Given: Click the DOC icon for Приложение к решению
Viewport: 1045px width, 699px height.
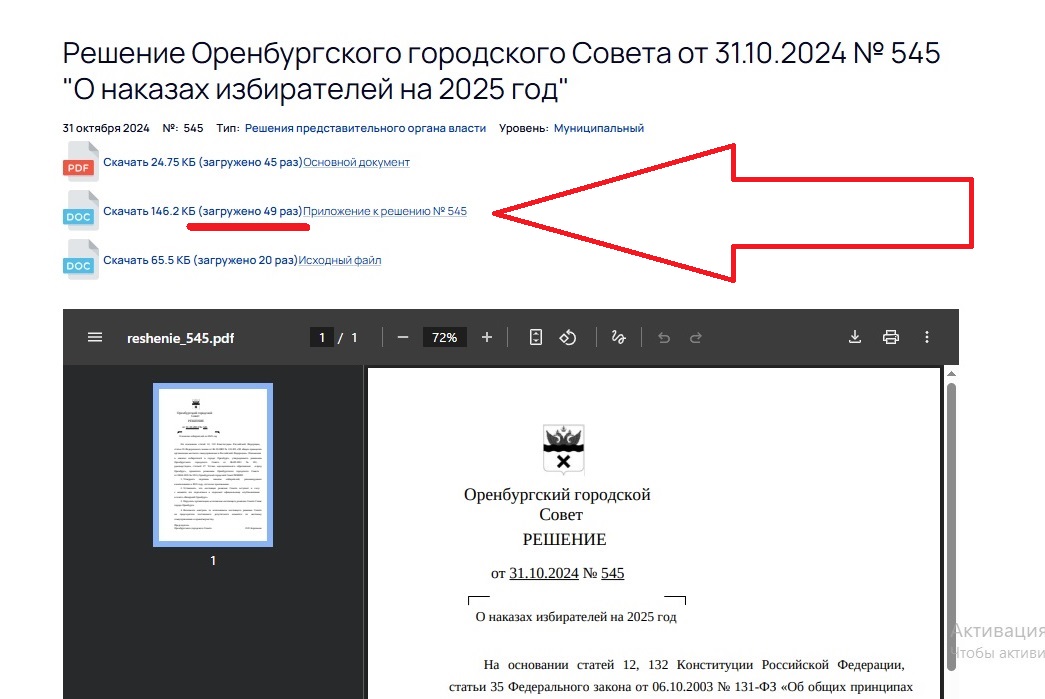Looking at the screenshot, I should tap(80, 212).
